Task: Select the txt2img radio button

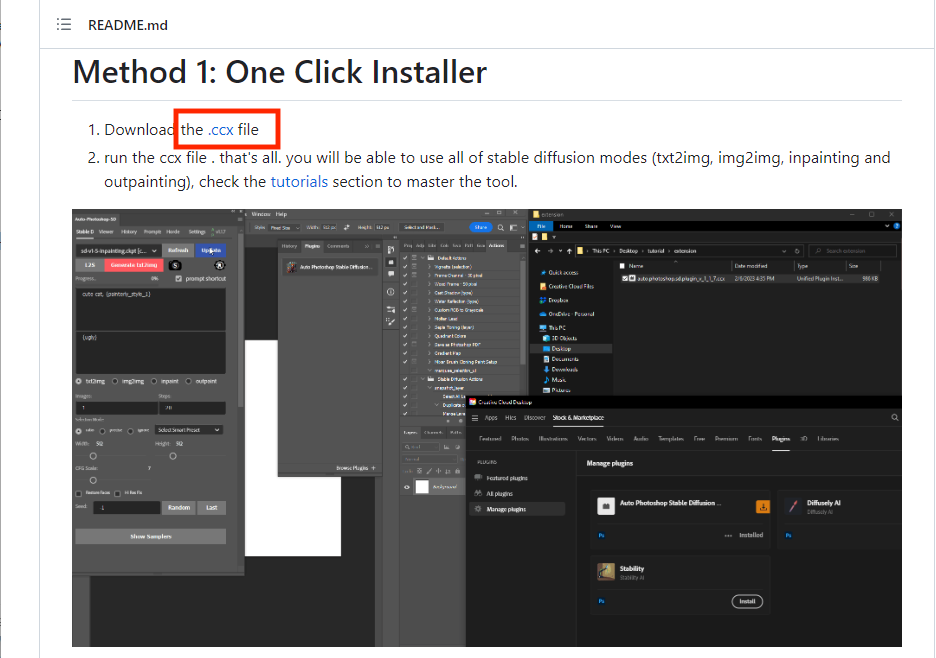Action: [x=79, y=382]
